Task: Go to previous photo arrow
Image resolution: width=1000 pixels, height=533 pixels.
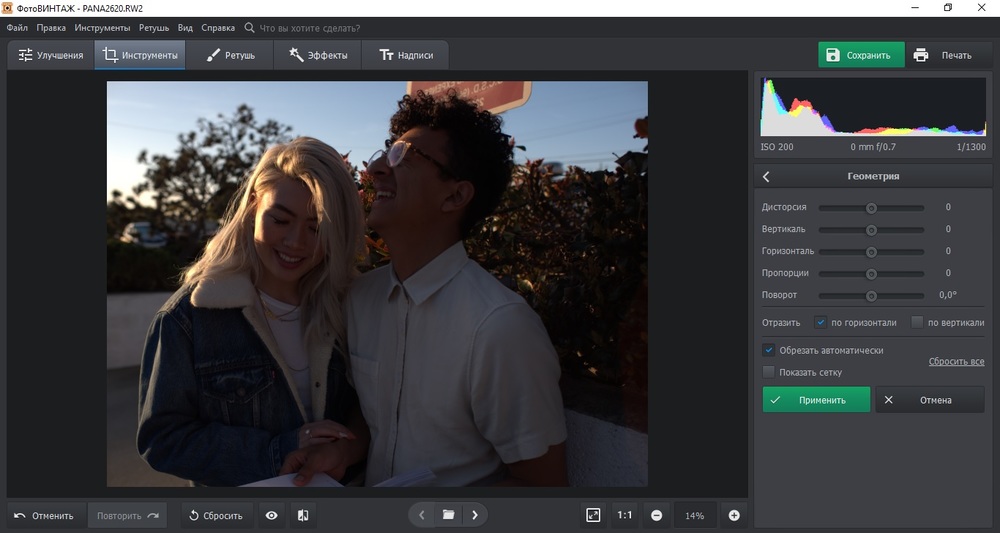Action: coord(421,515)
